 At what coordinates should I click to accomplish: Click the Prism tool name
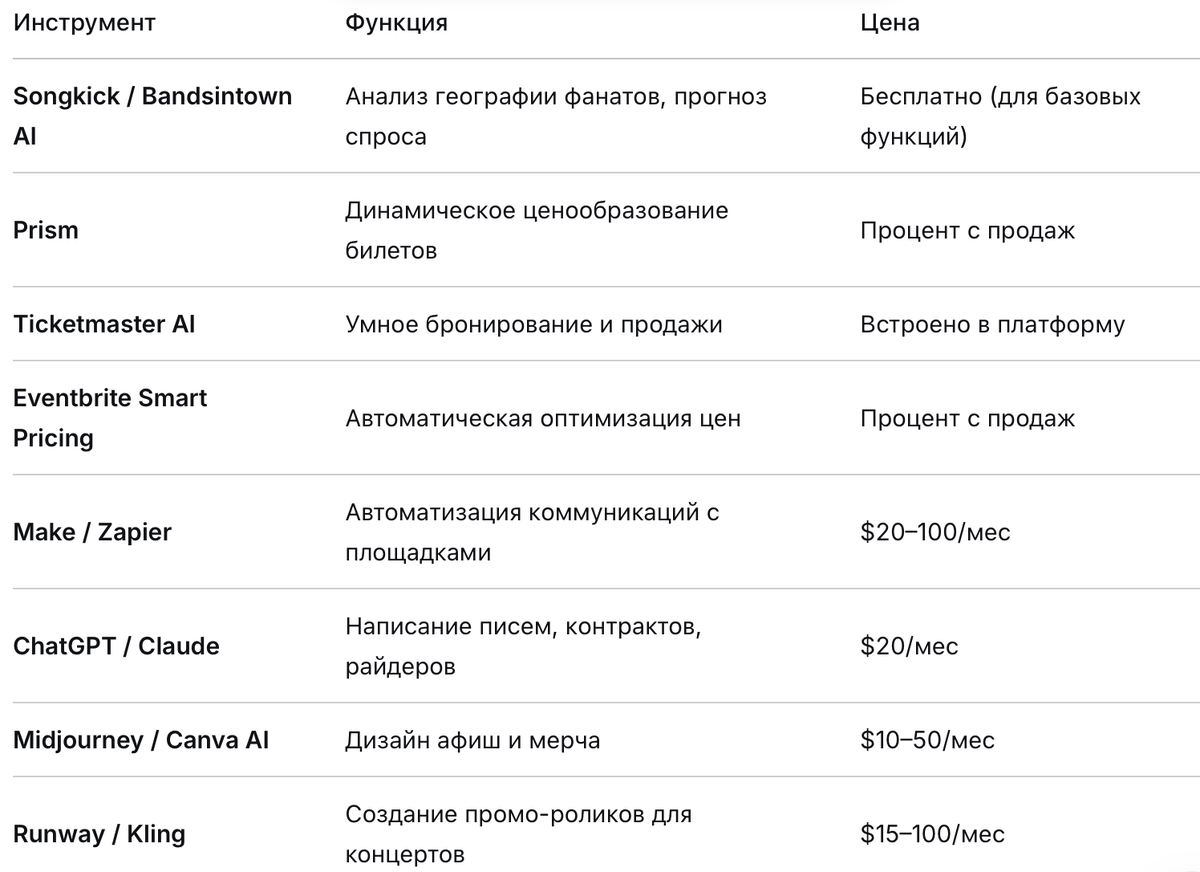(45, 230)
